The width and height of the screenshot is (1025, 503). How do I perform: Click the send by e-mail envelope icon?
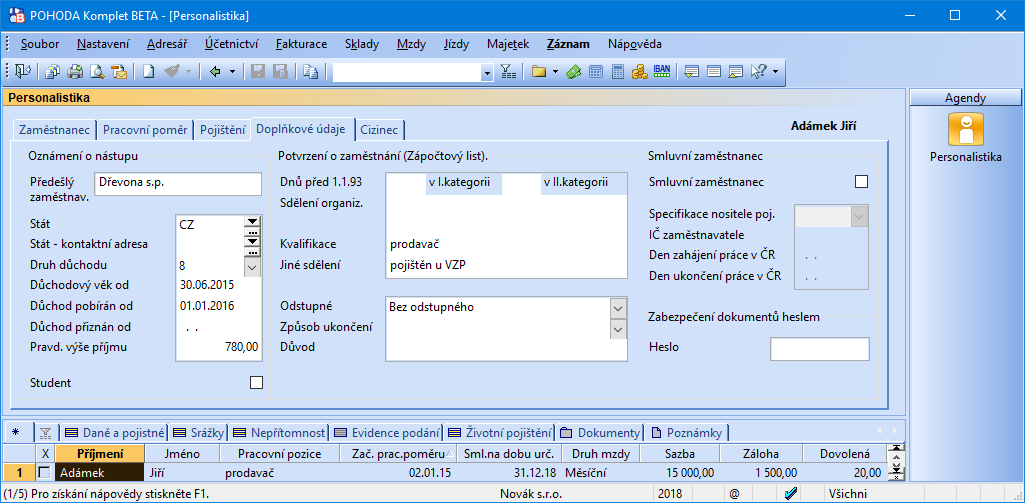[119, 71]
